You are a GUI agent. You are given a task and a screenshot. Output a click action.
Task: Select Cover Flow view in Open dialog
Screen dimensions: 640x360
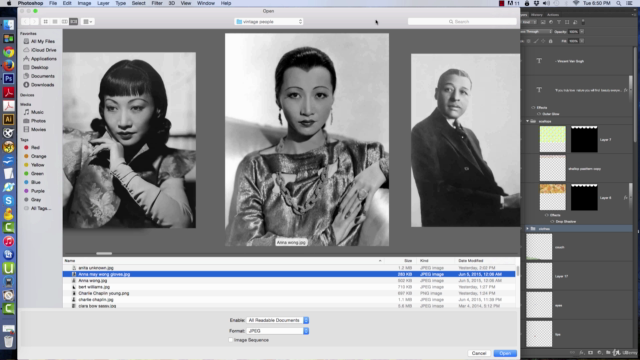point(73,21)
